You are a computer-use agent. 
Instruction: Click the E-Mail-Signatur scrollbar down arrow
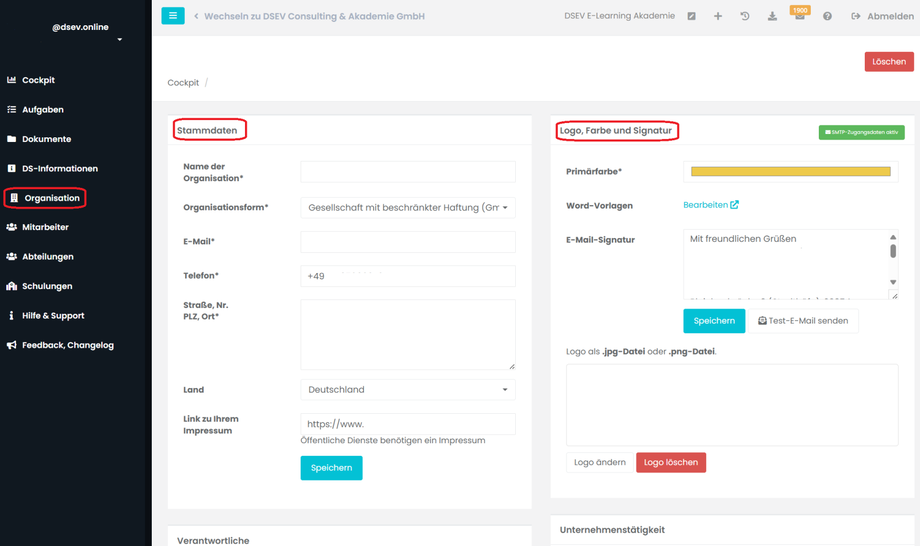(893, 282)
